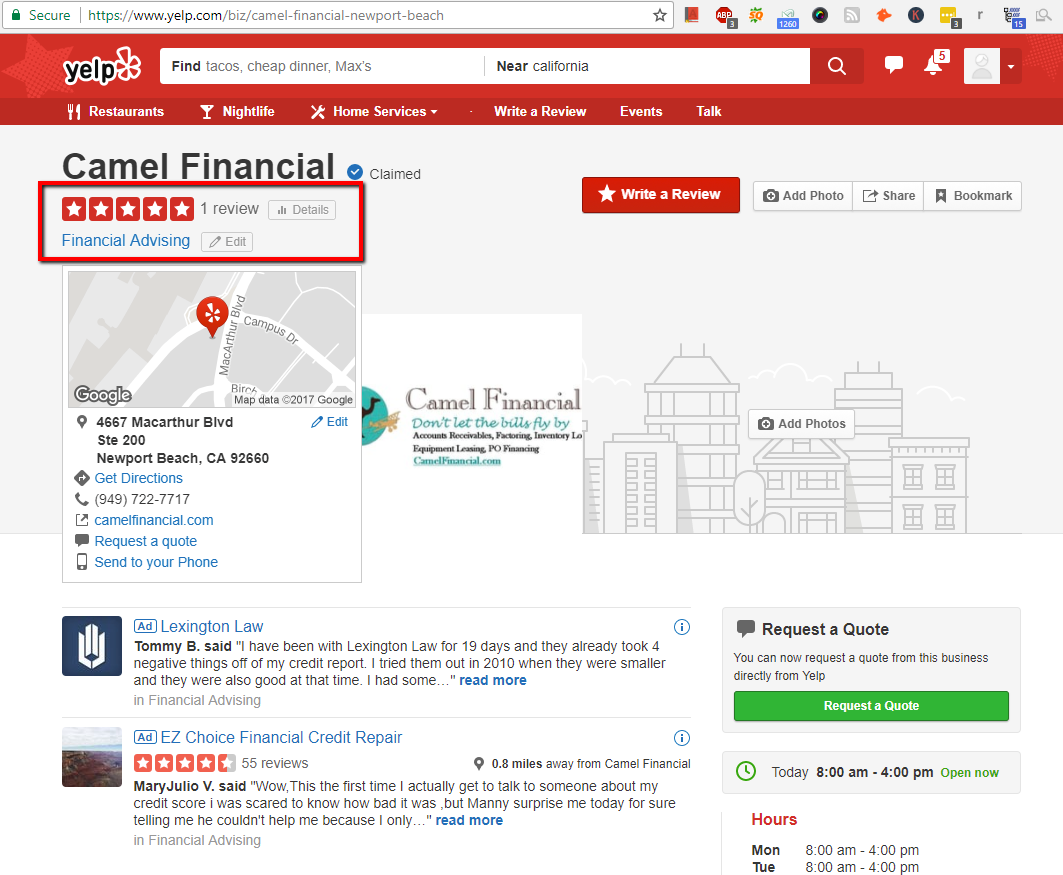1063x875 pixels.
Task: Open the Events nav item
Action: pos(641,111)
